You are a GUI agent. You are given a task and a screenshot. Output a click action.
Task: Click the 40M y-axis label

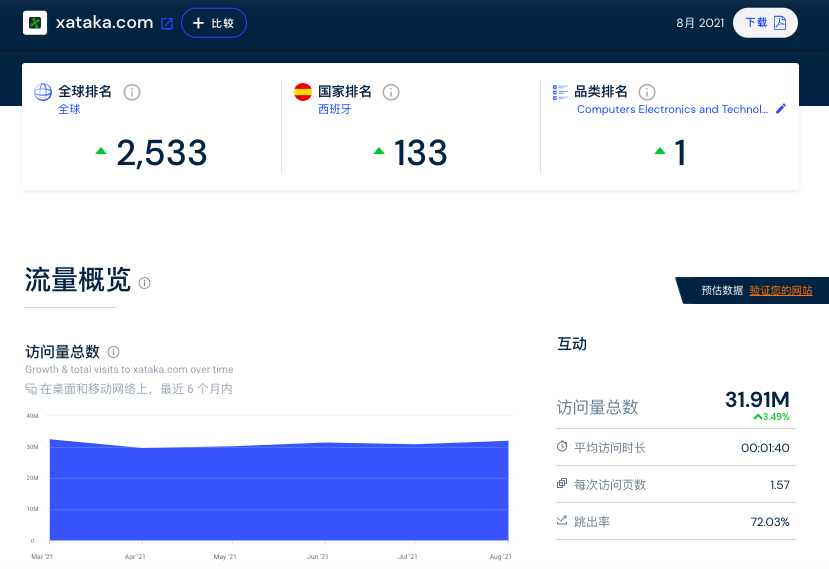tap(32, 416)
